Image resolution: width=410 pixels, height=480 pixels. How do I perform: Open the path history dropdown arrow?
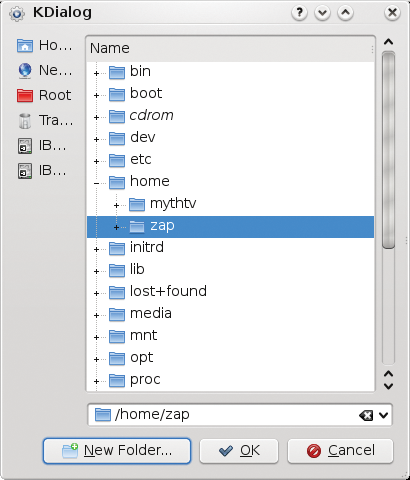coord(384,415)
